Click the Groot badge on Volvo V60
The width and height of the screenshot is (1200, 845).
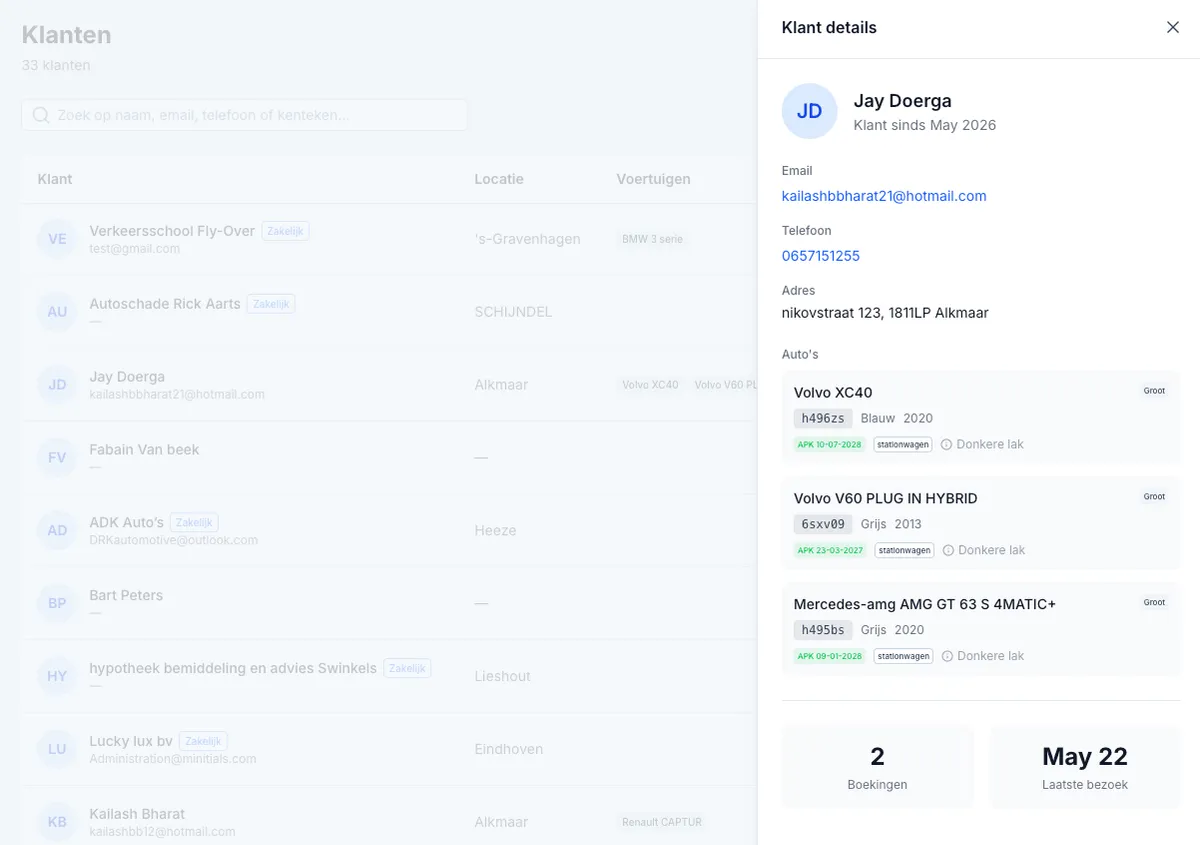[x=1155, y=497]
